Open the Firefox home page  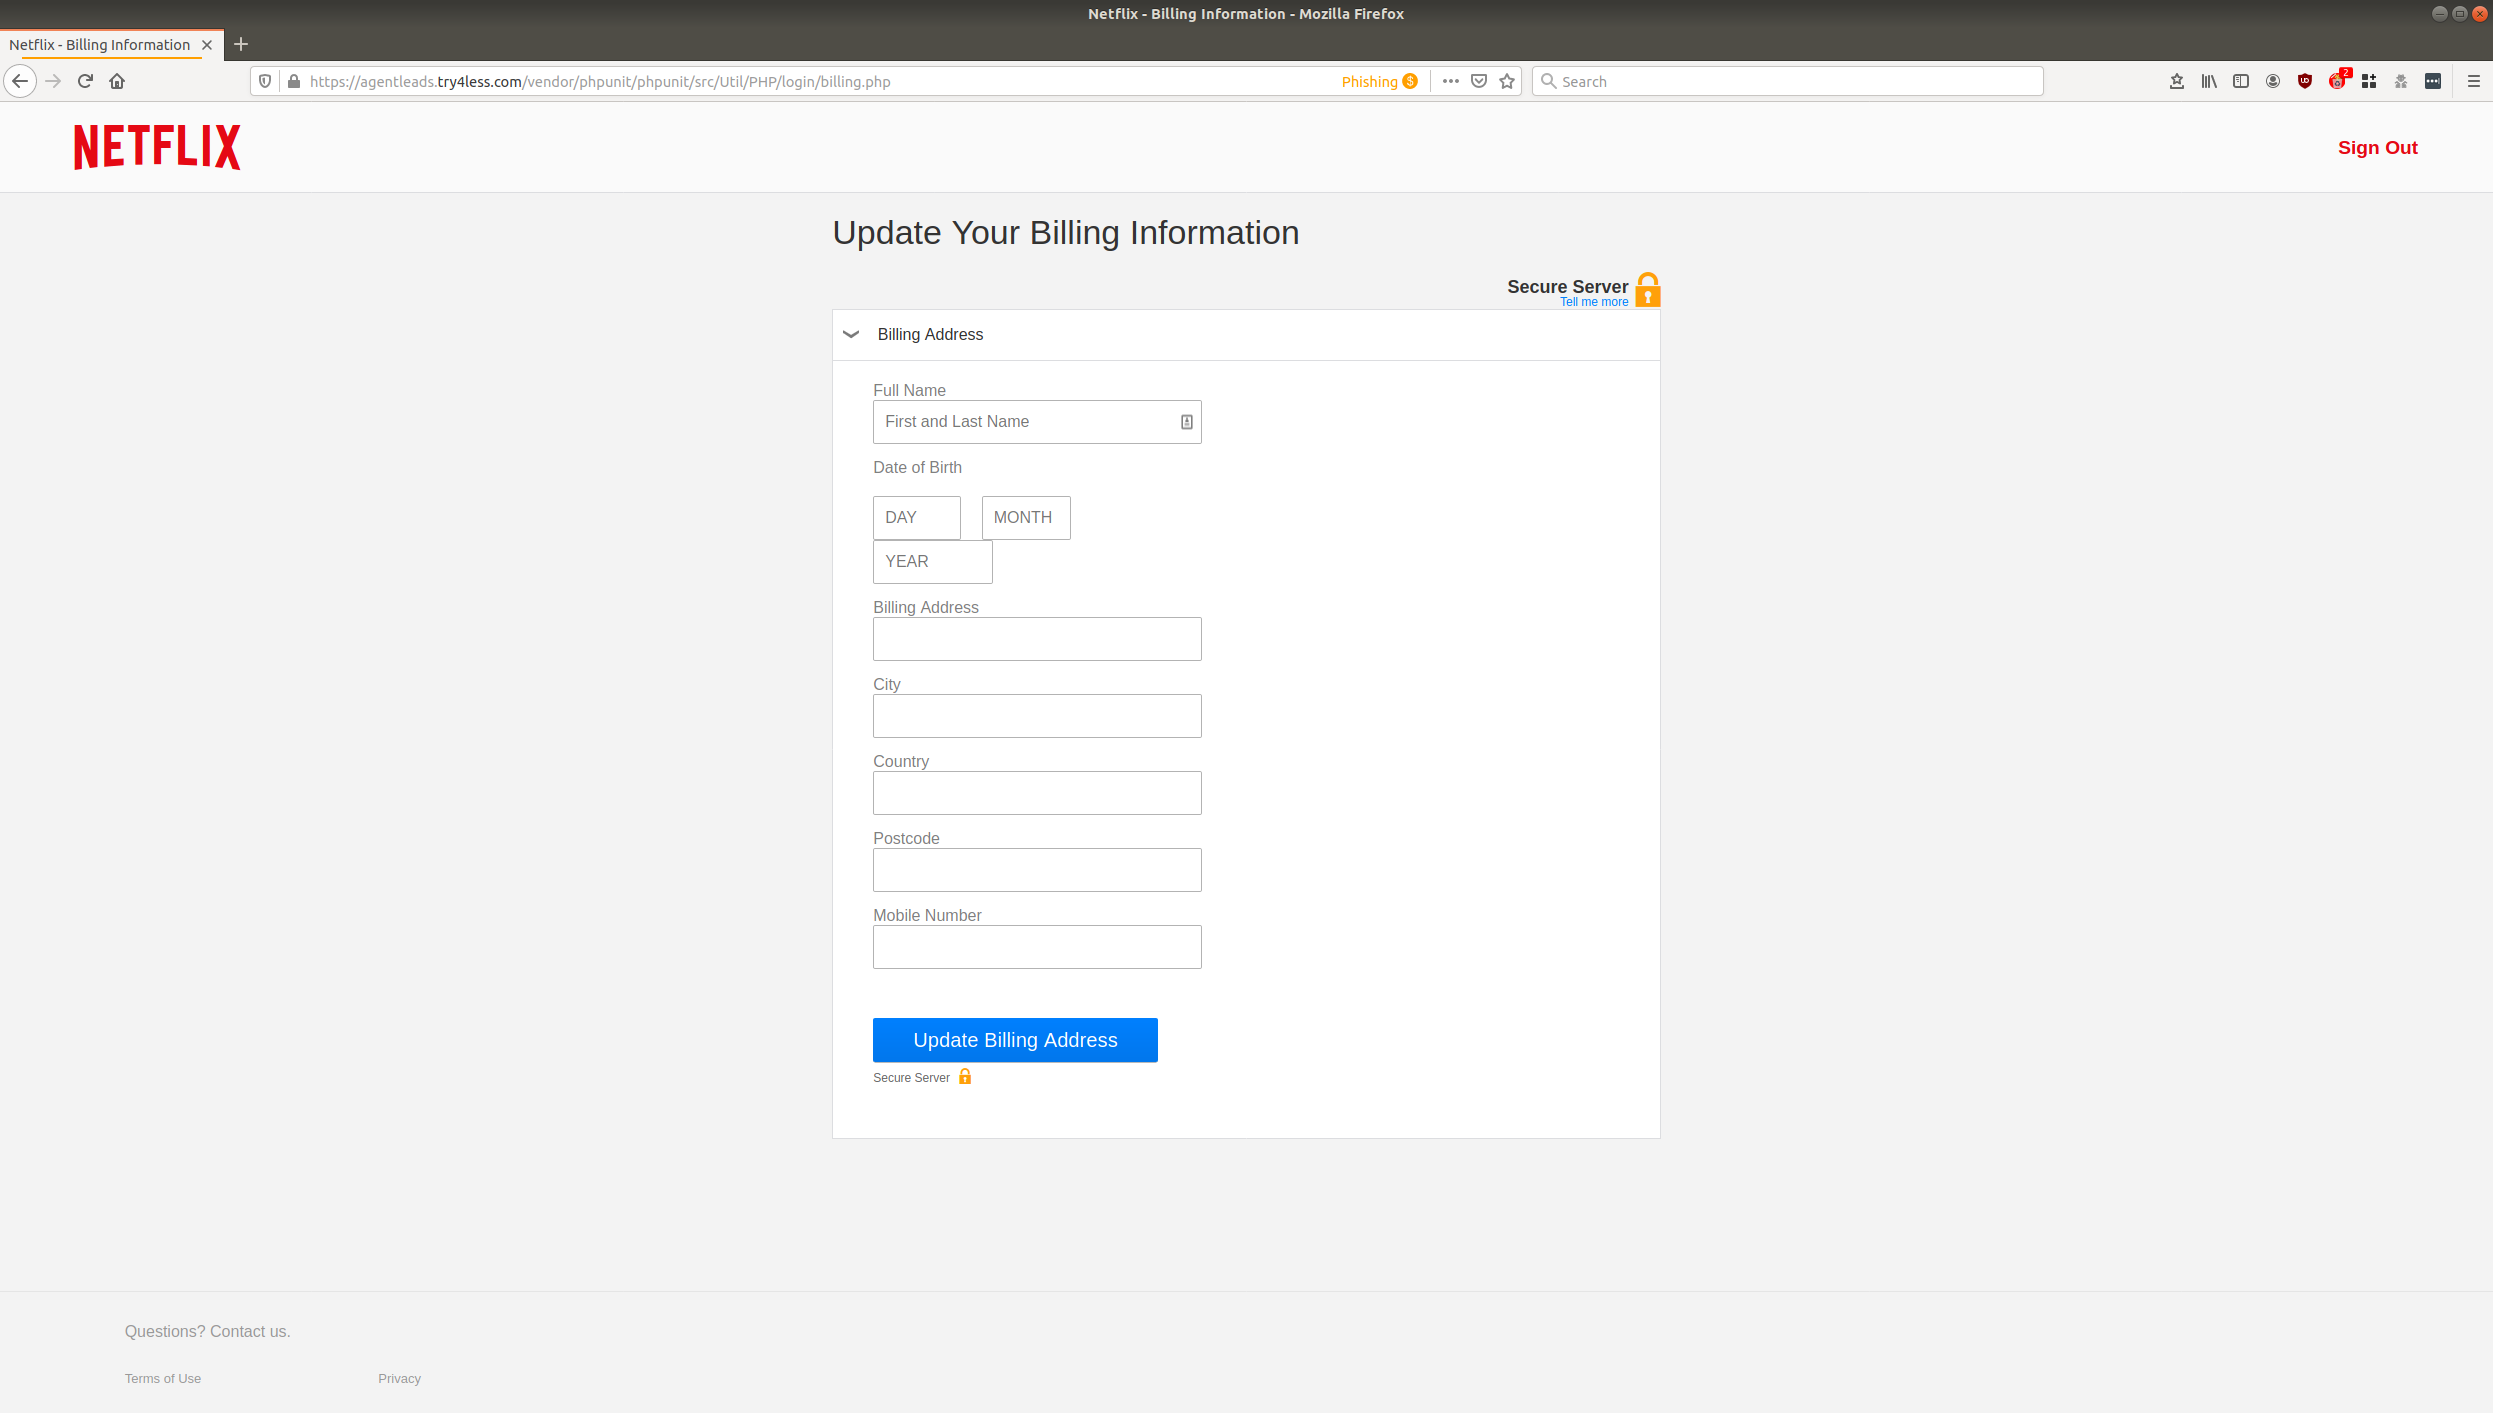(x=117, y=81)
